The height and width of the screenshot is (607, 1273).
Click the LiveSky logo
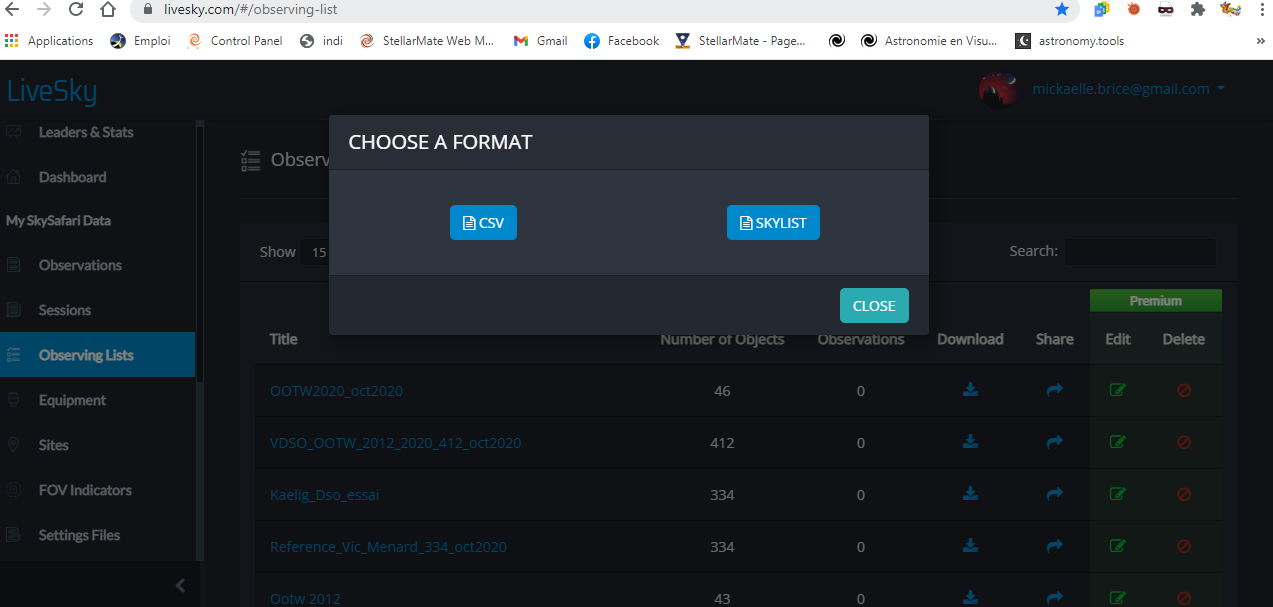pyautogui.click(x=52, y=92)
